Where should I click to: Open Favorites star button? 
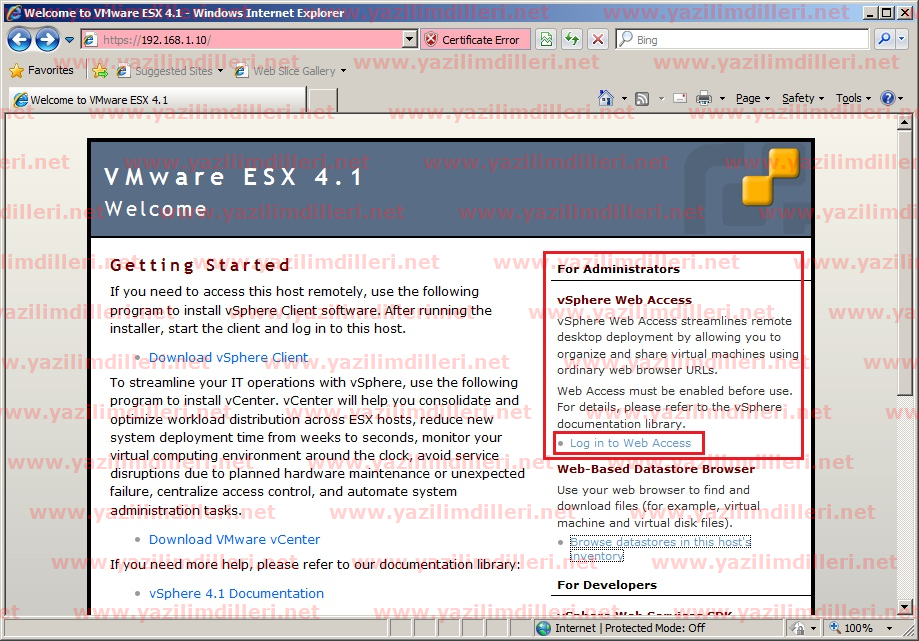[41, 70]
